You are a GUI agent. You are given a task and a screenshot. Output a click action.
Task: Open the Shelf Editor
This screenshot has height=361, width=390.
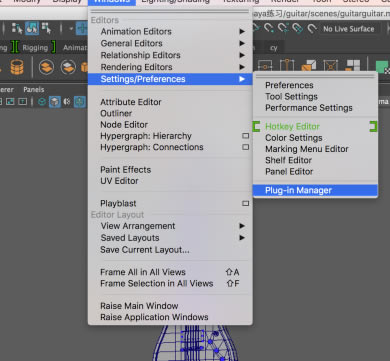point(315,160)
